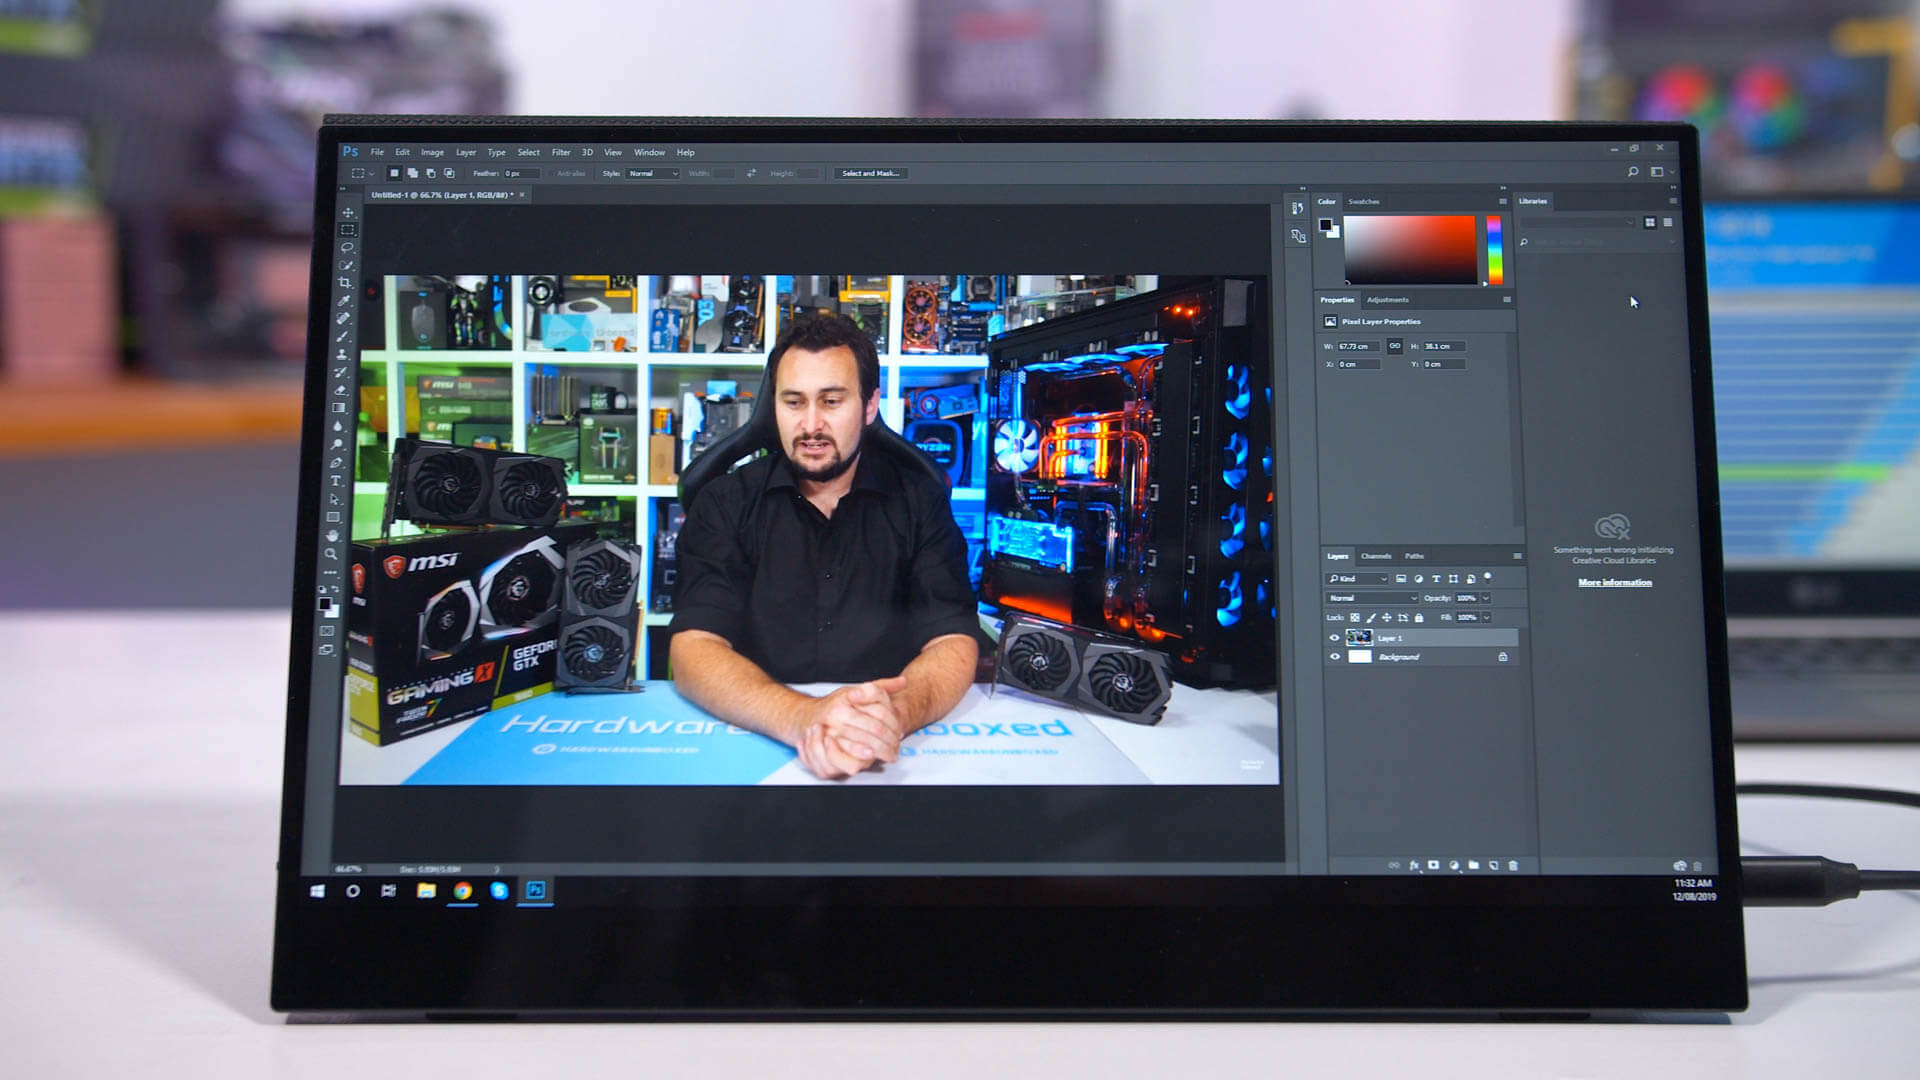
Task: Delete layer with the trash icon
Action: [x=1513, y=865]
